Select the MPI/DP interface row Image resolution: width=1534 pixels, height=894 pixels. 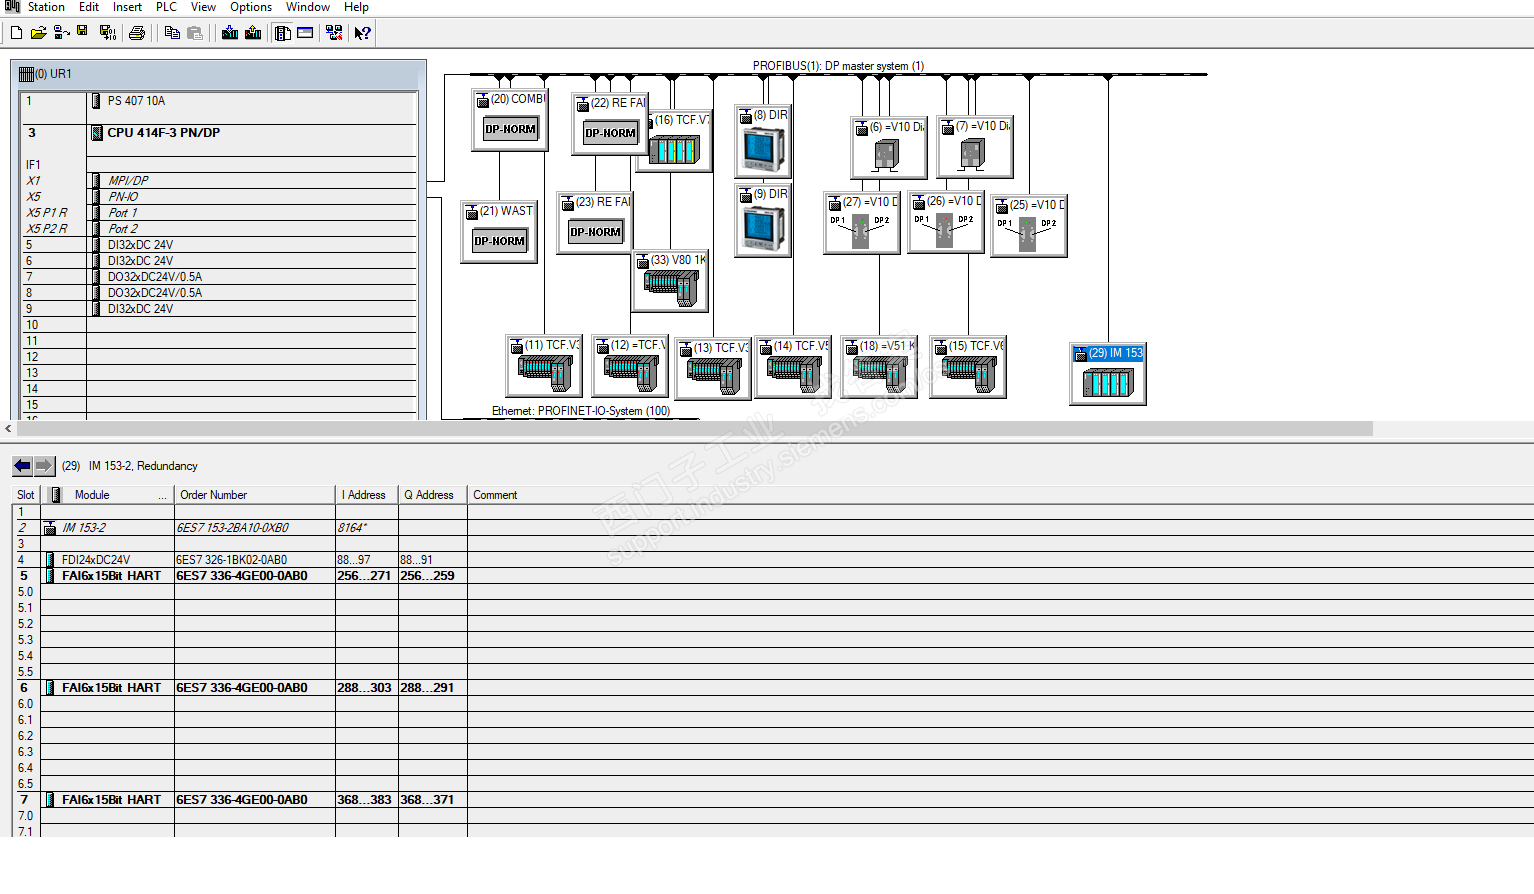click(x=219, y=181)
